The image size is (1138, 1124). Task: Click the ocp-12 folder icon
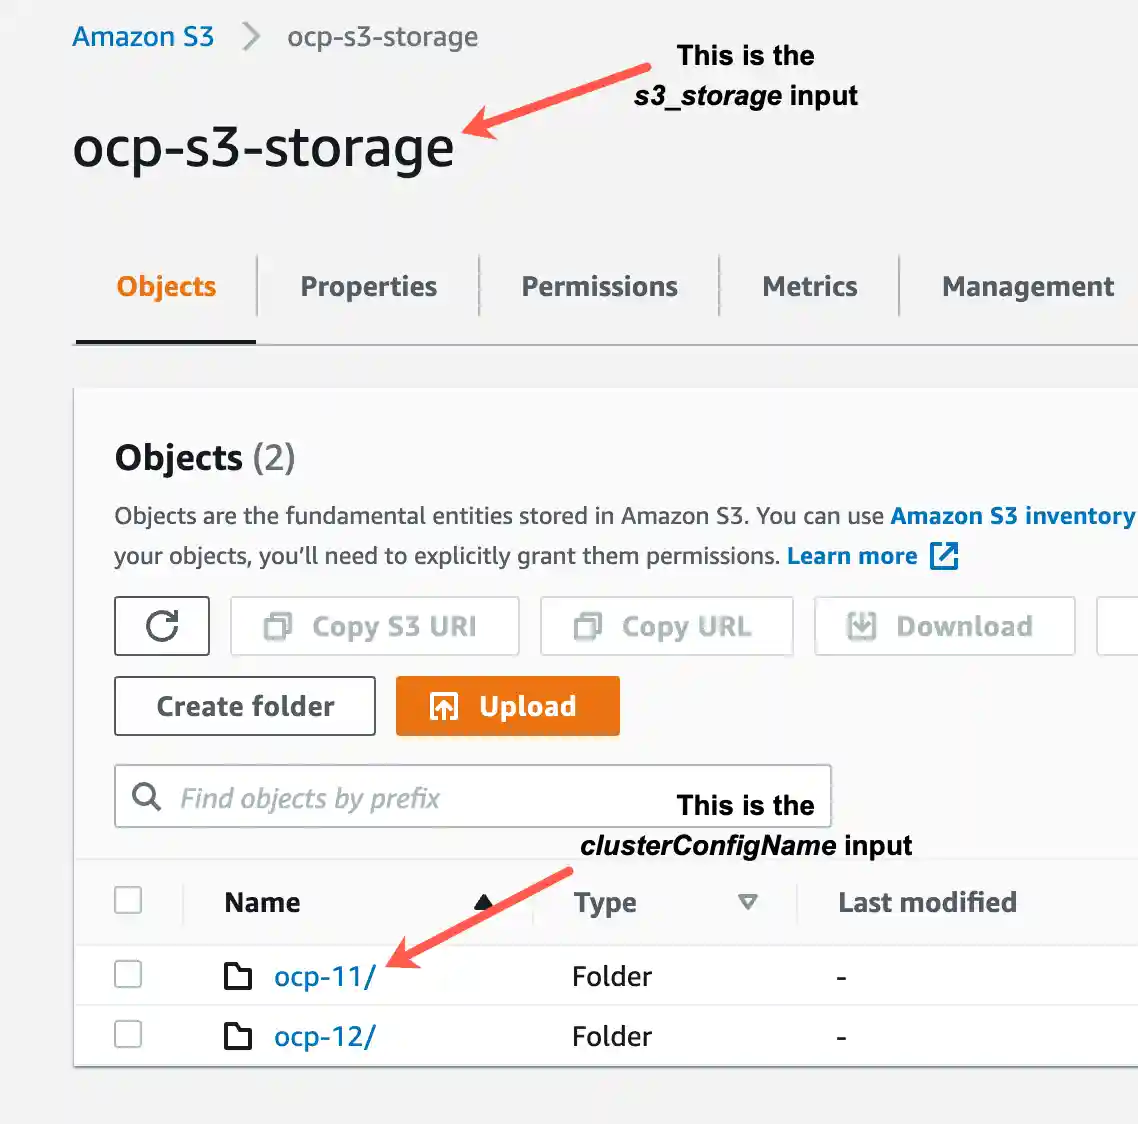coord(238,1036)
